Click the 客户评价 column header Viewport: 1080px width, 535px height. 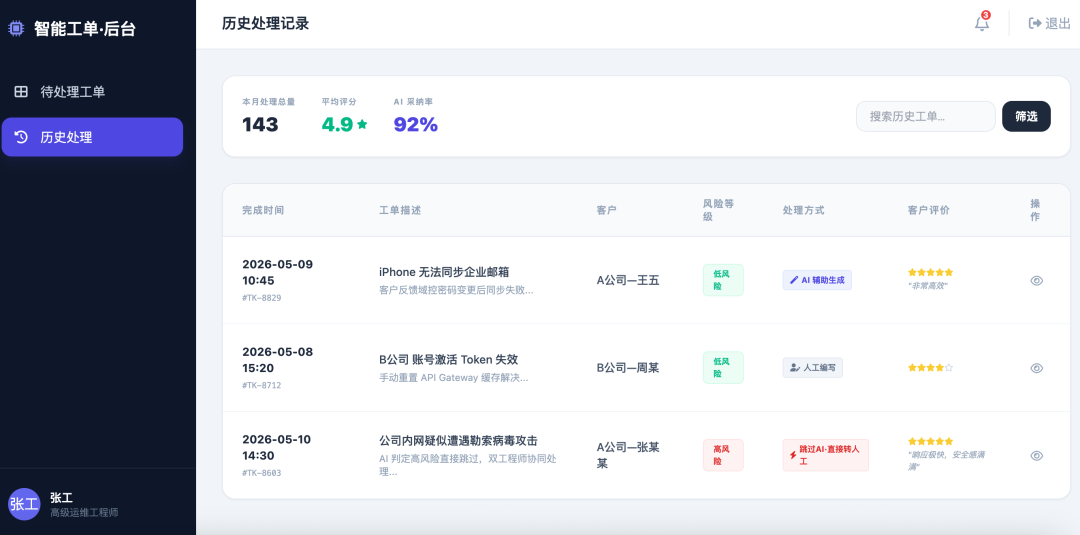(x=928, y=210)
